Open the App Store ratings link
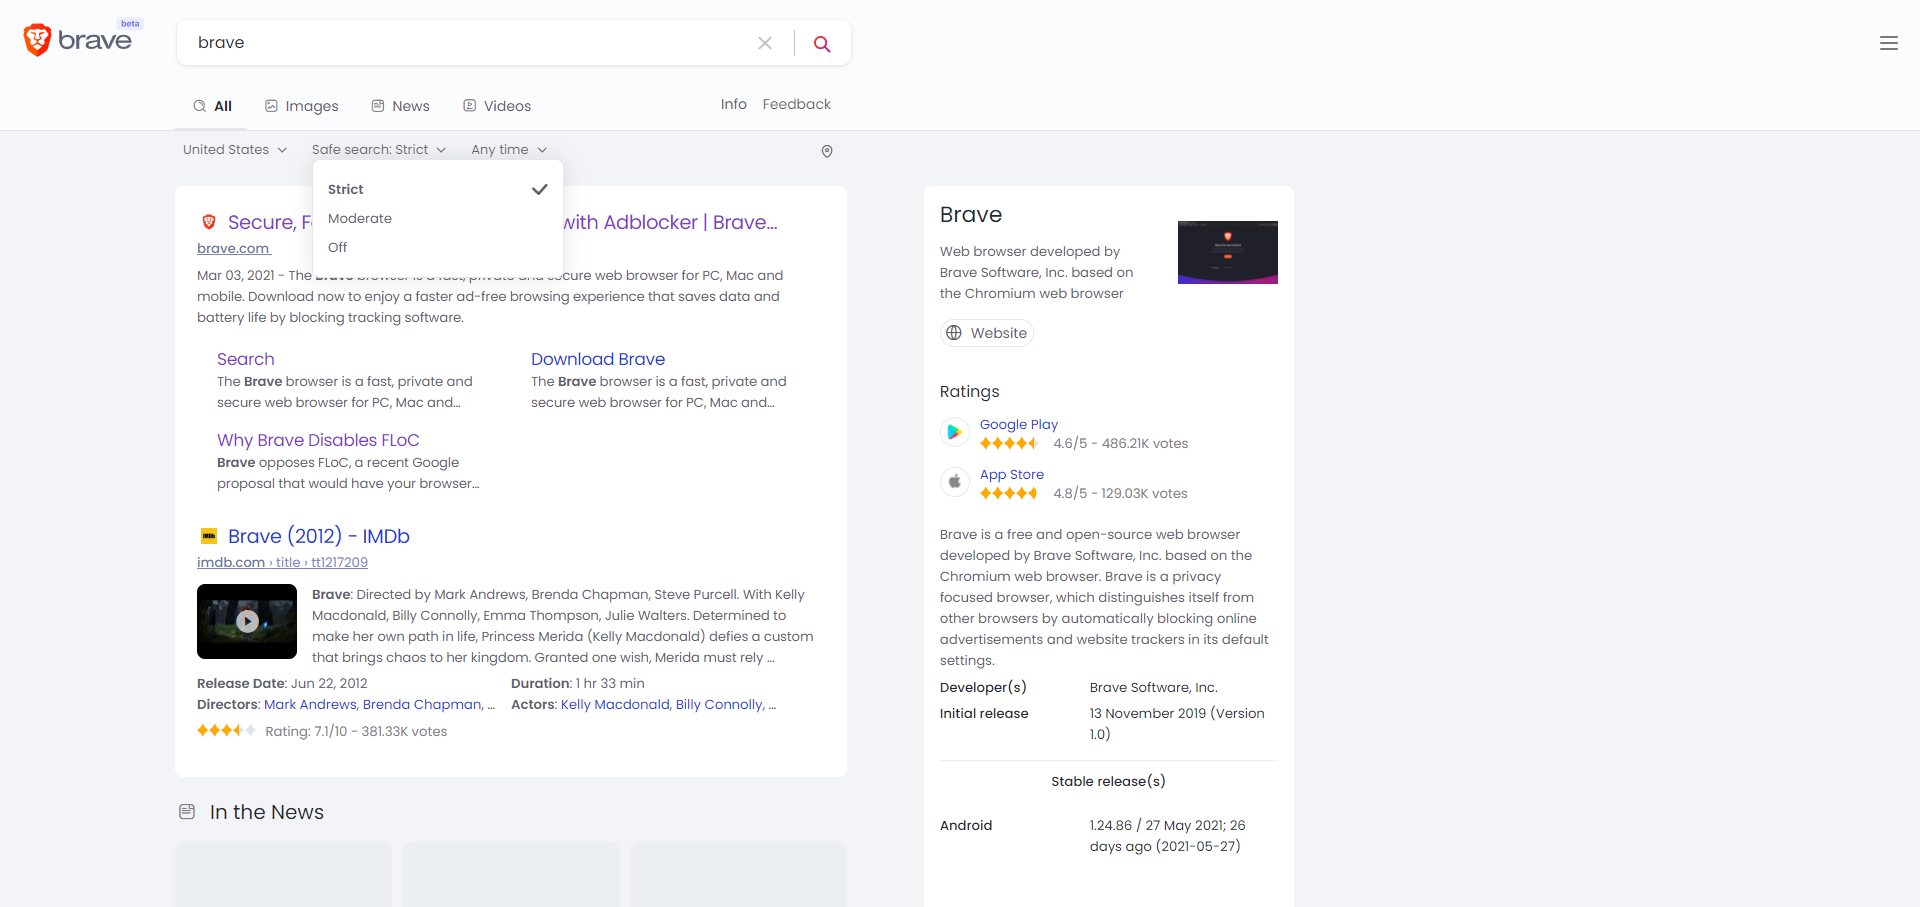This screenshot has width=1920, height=907. click(1012, 474)
